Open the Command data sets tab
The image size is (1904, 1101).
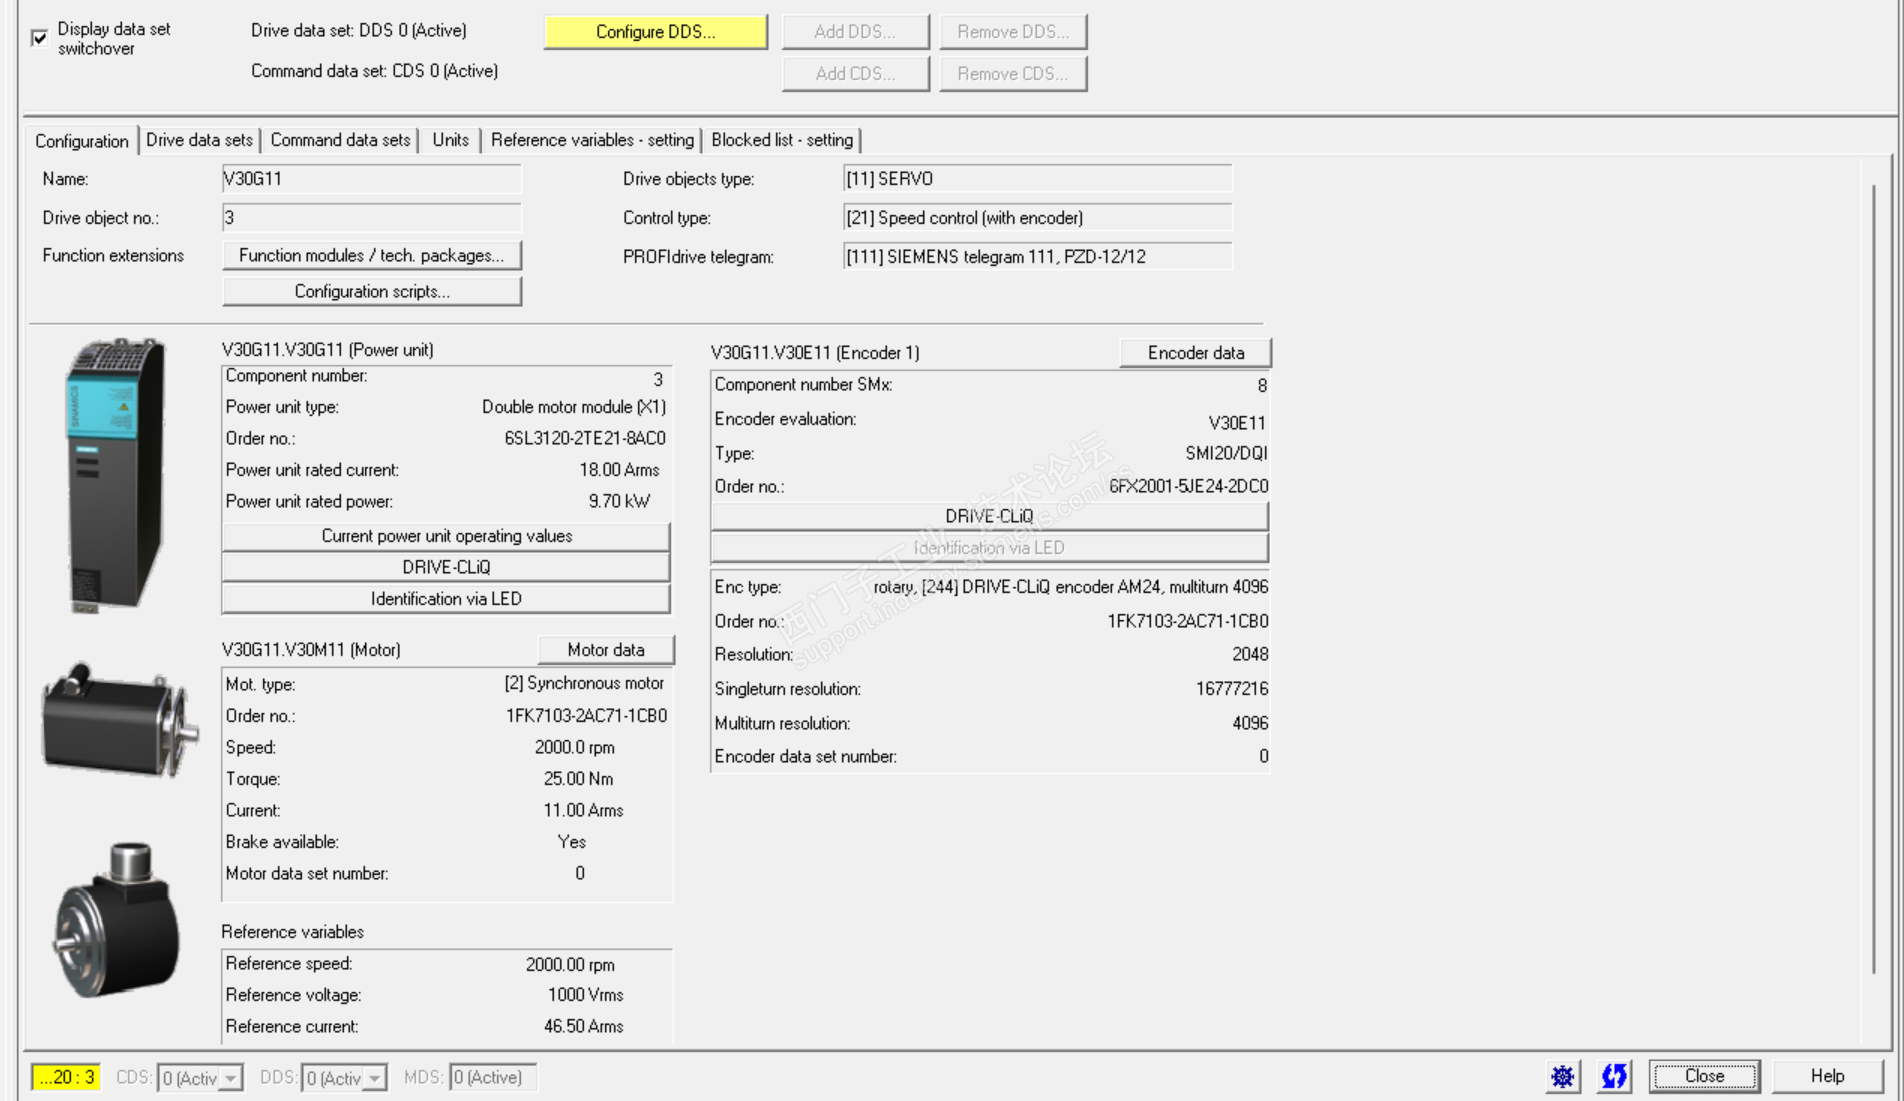pos(340,140)
